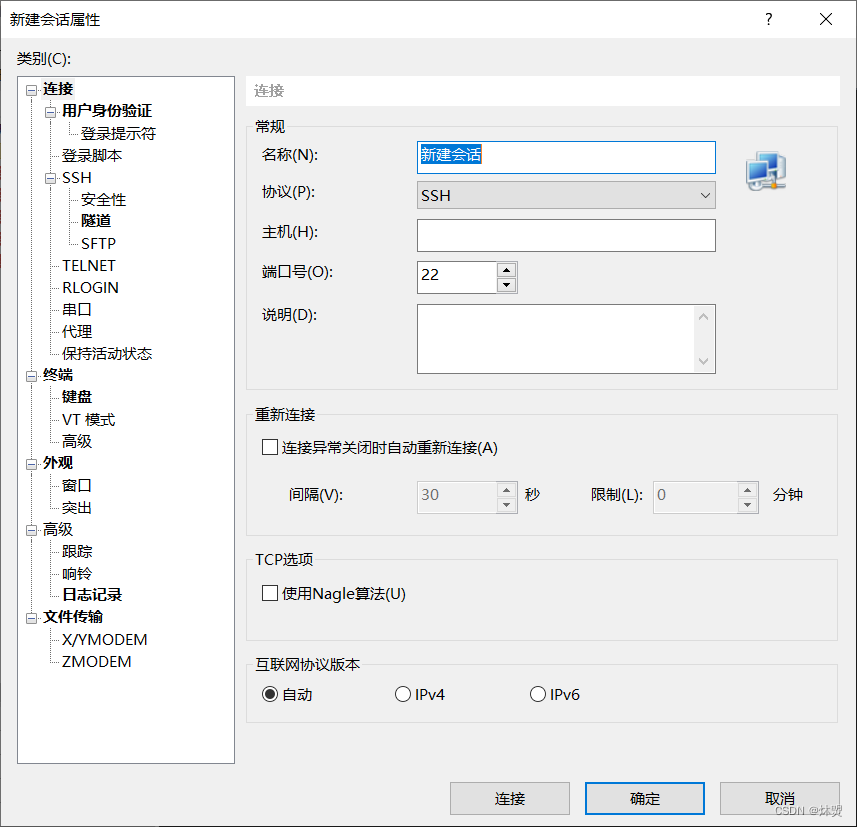Click the help question mark button
The width and height of the screenshot is (857, 827).
coord(768,20)
